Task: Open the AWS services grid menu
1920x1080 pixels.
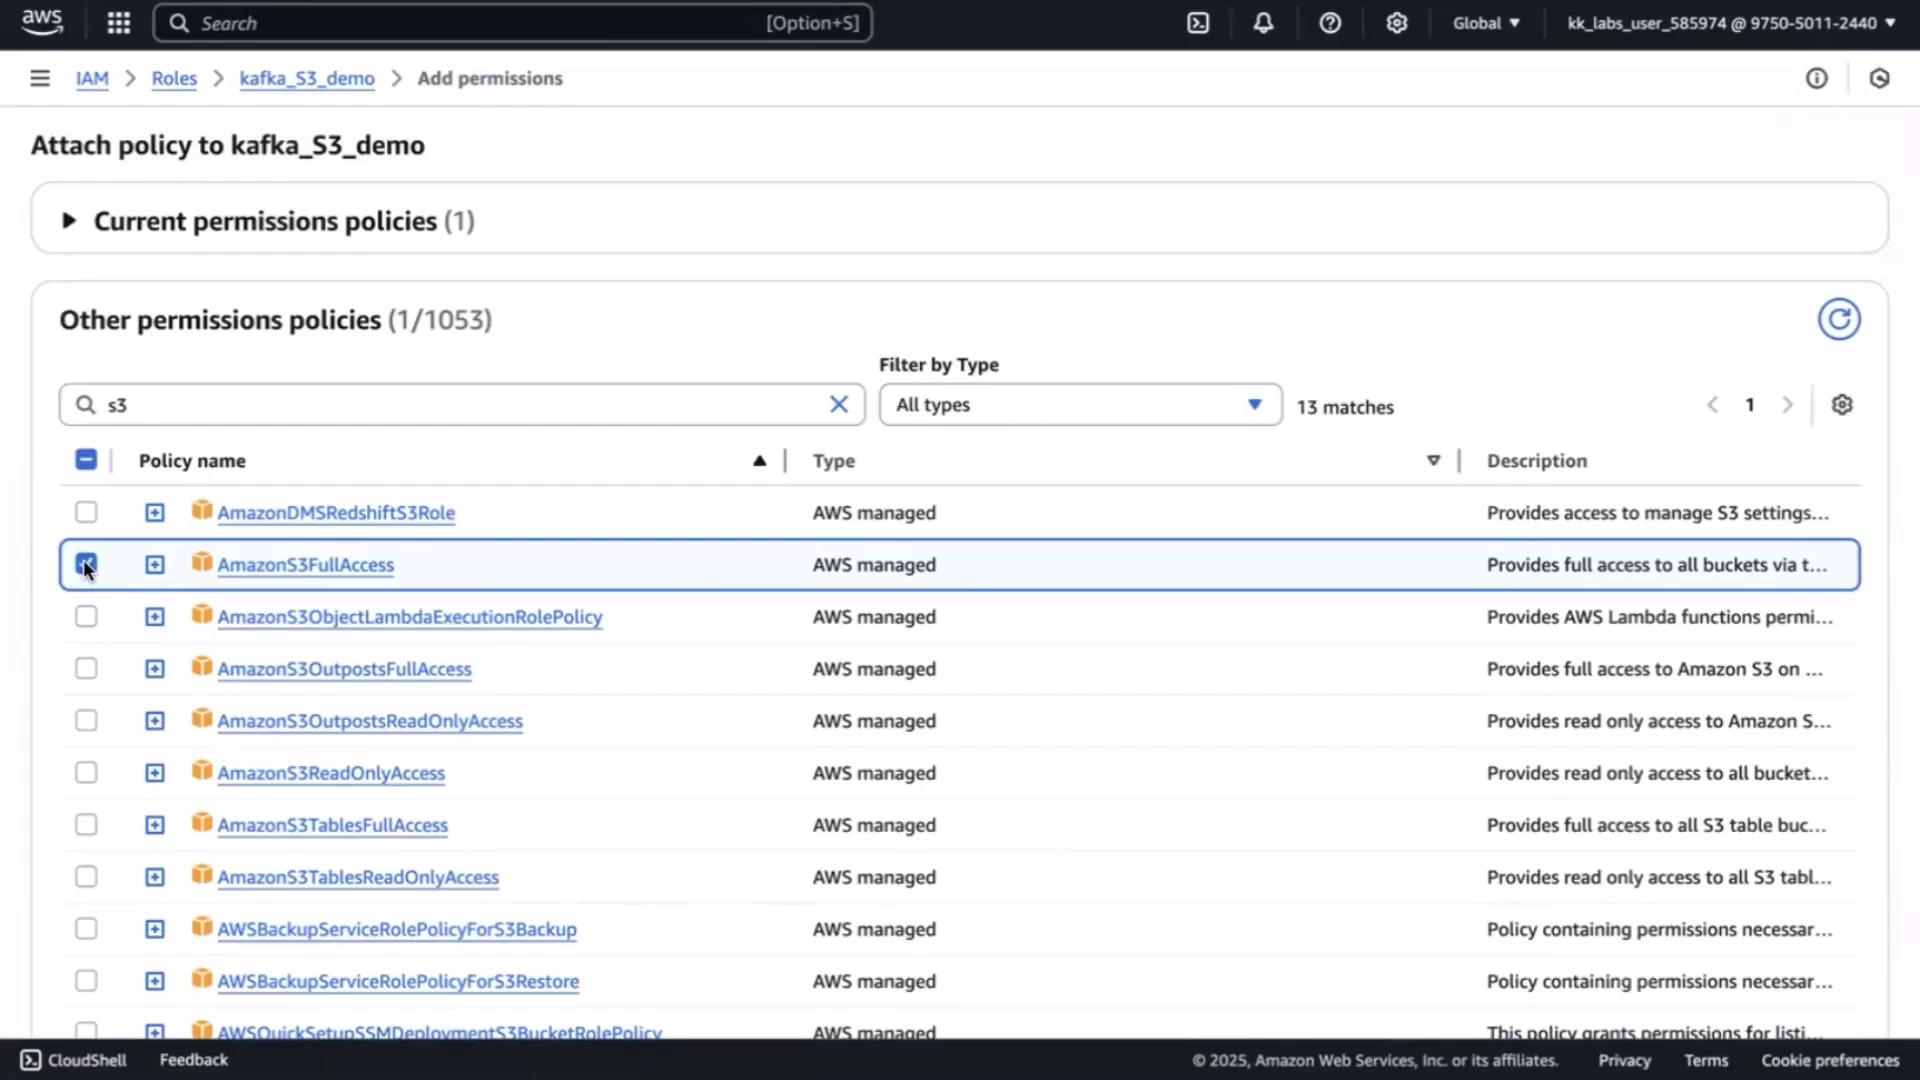Action: click(x=118, y=23)
